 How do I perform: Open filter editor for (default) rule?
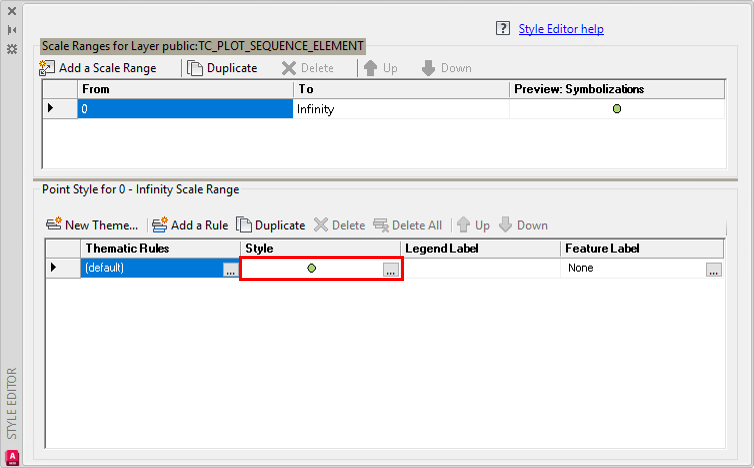coord(231,270)
